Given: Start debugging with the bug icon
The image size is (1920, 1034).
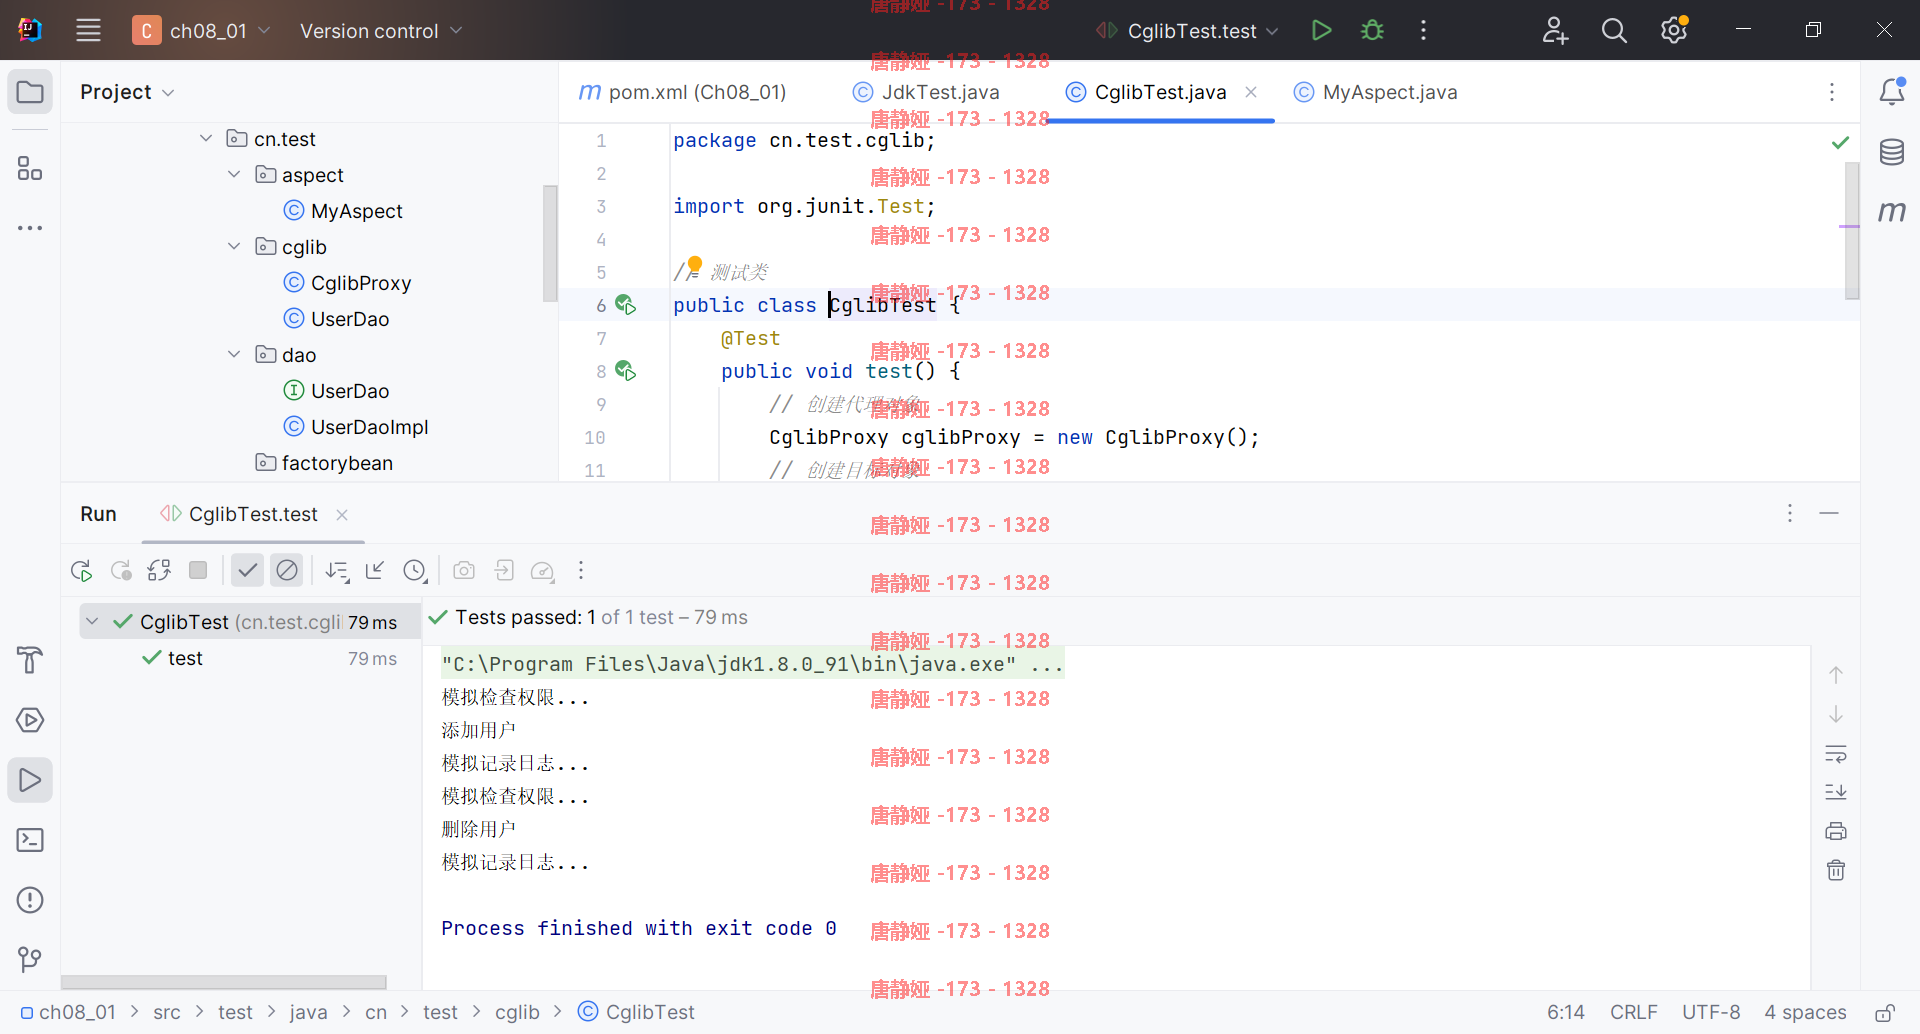Looking at the screenshot, I should [1372, 30].
